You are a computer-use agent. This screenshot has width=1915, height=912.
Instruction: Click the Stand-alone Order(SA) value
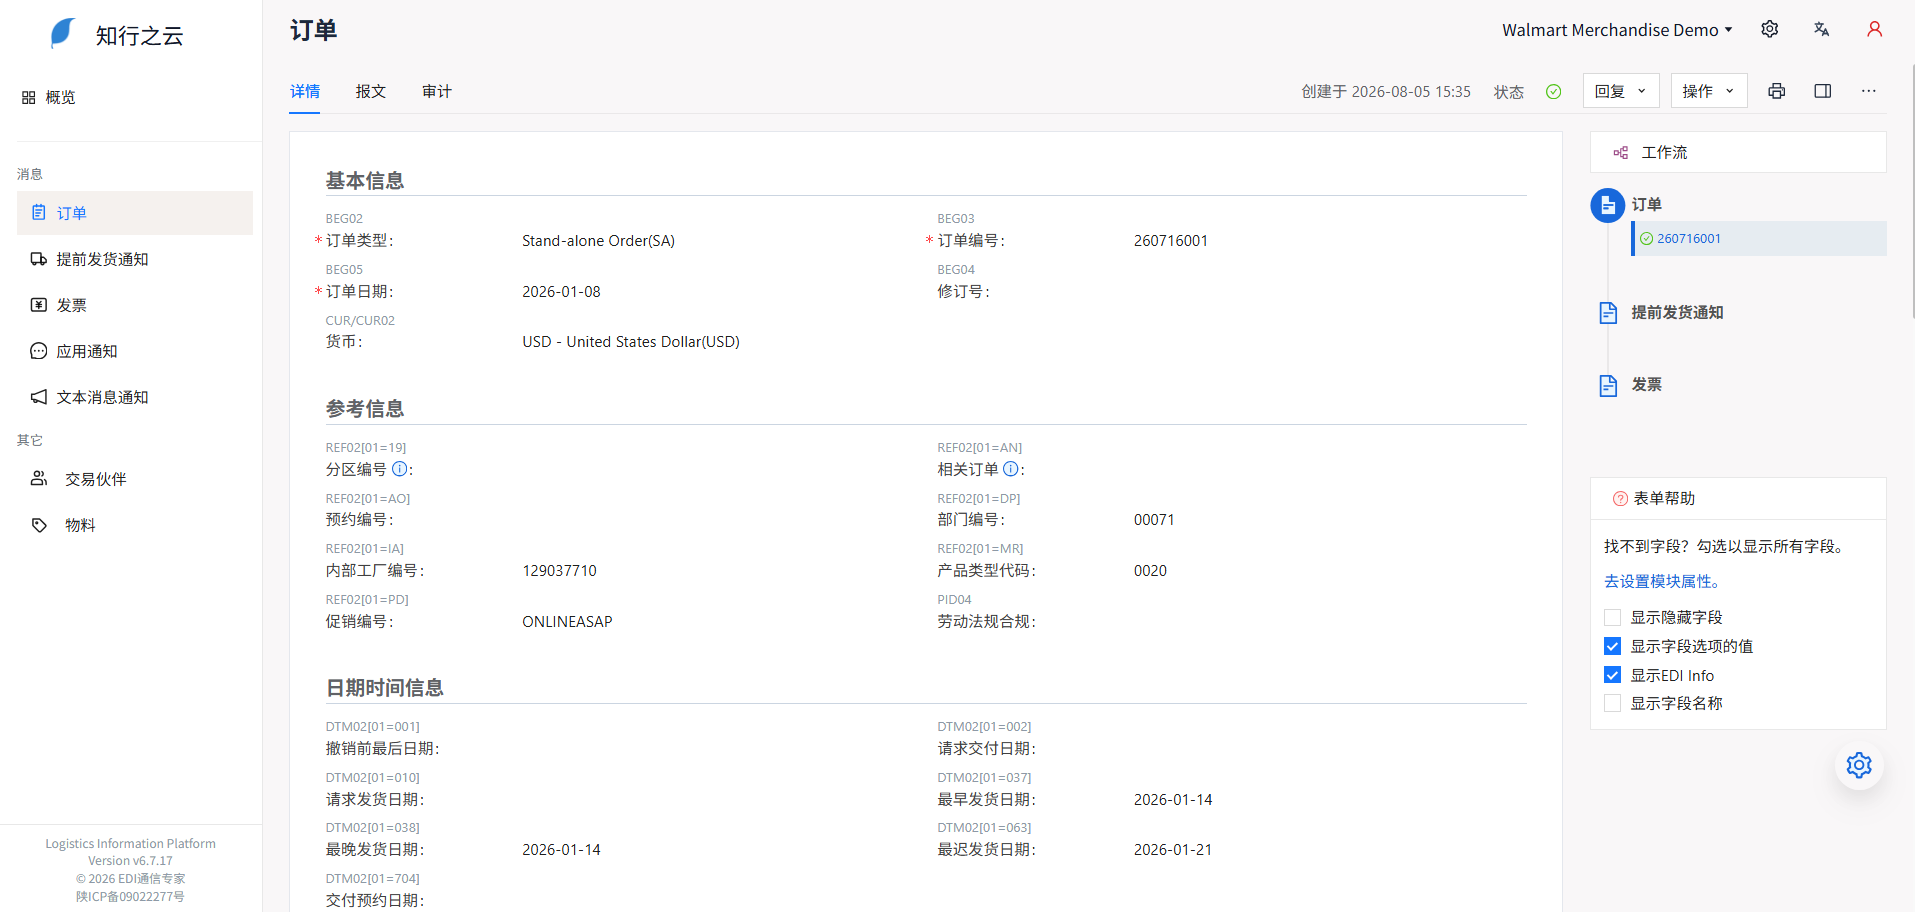[x=598, y=241]
